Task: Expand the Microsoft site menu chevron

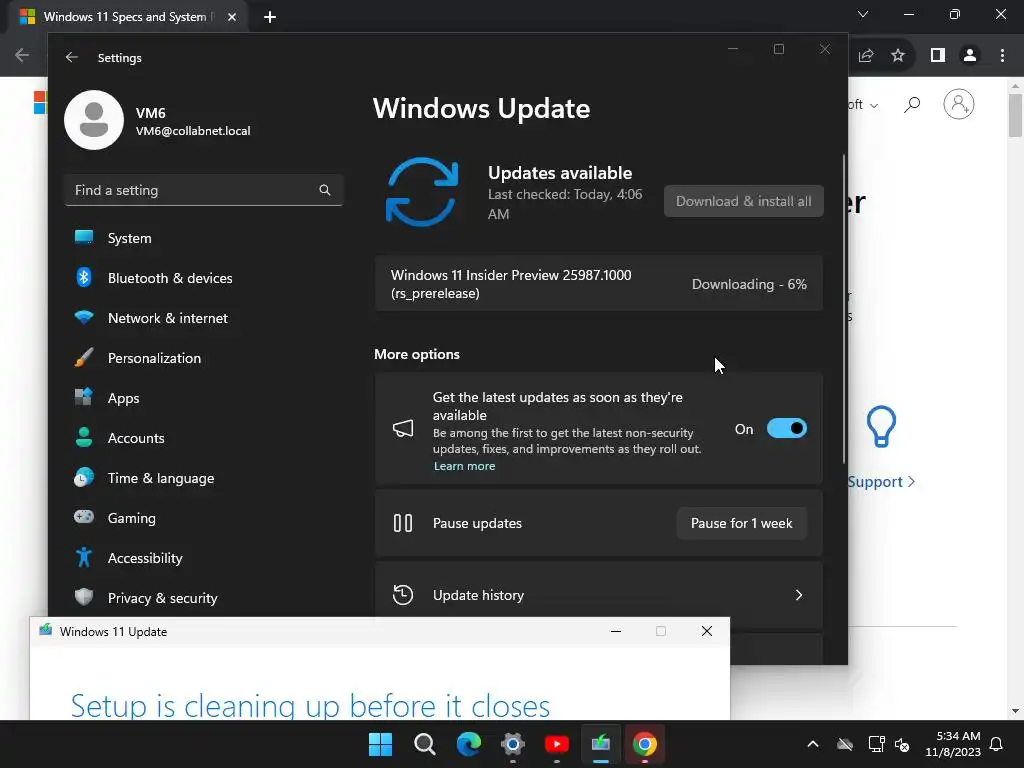Action: click(874, 105)
